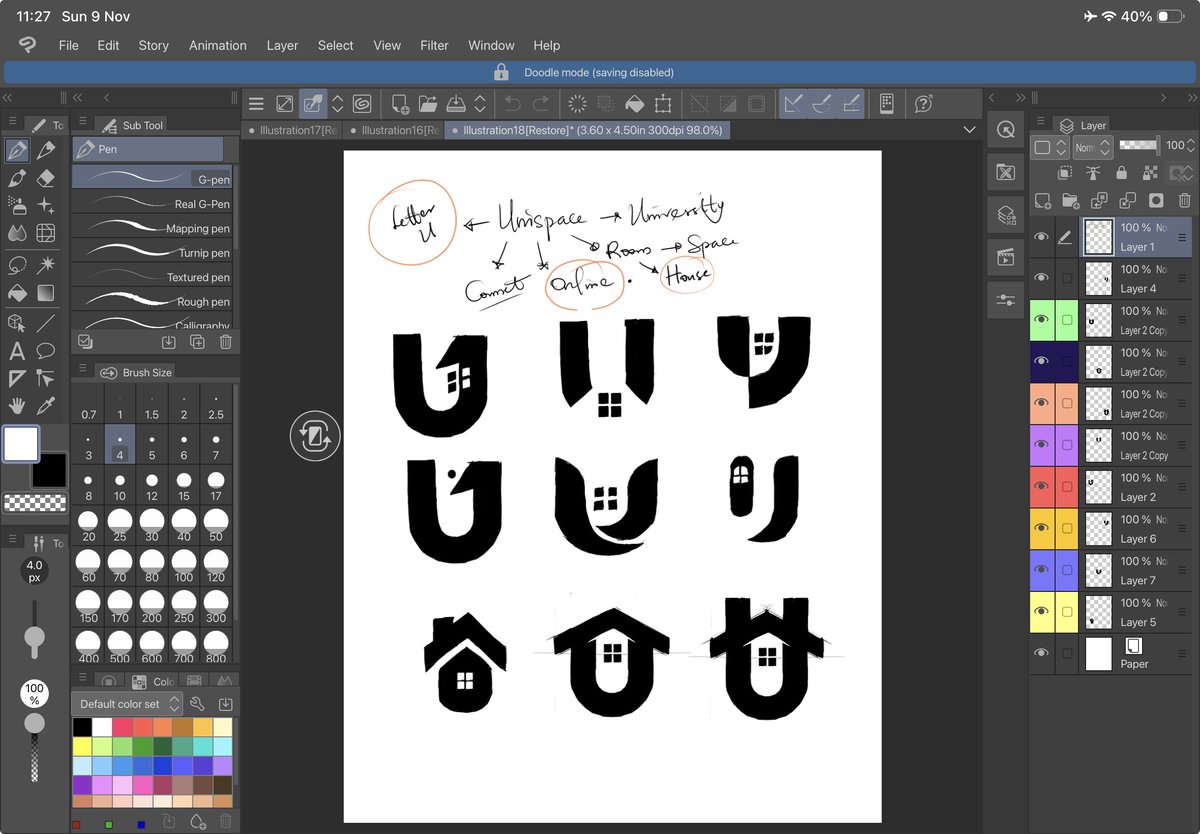Hide Layer 7 using its eye icon
Viewport: 1200px width, 834px height.
[1041, 571]
